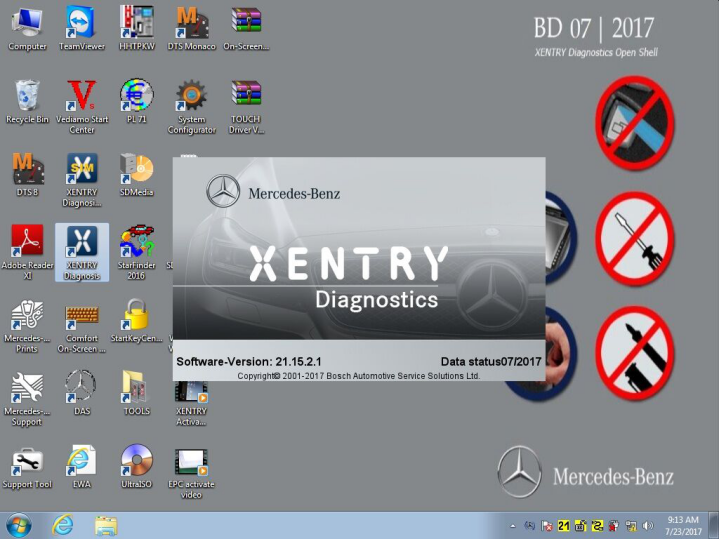Image resolution: width=719 pixels, height=539 pixels.
Task: Show hidden tray icons arrow
Action: point(513,526)
